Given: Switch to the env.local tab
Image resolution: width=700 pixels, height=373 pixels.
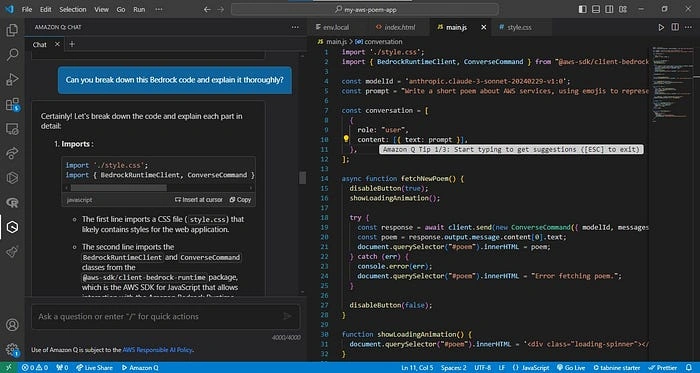Looking at the screenshot, I should [x=337, y=27].
